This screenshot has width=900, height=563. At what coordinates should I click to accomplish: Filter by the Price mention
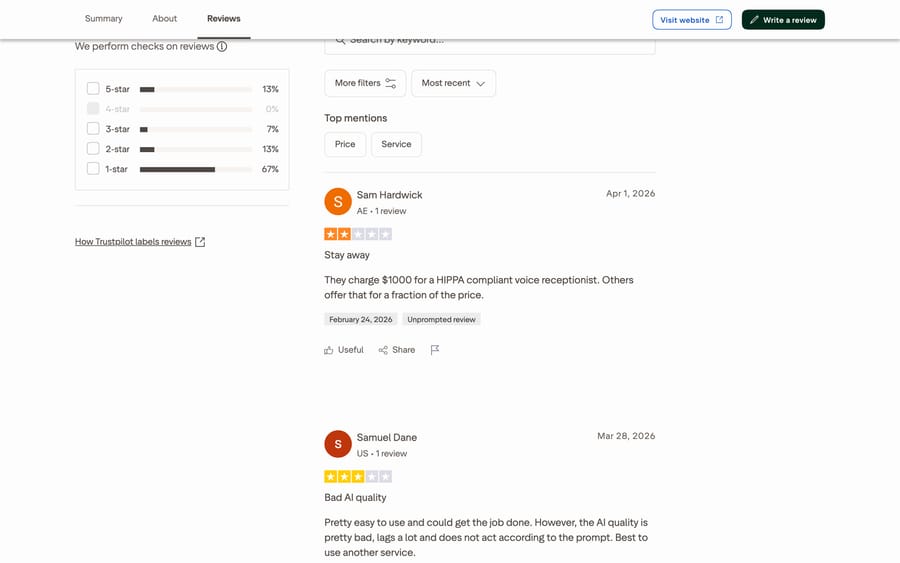(345, 144)
